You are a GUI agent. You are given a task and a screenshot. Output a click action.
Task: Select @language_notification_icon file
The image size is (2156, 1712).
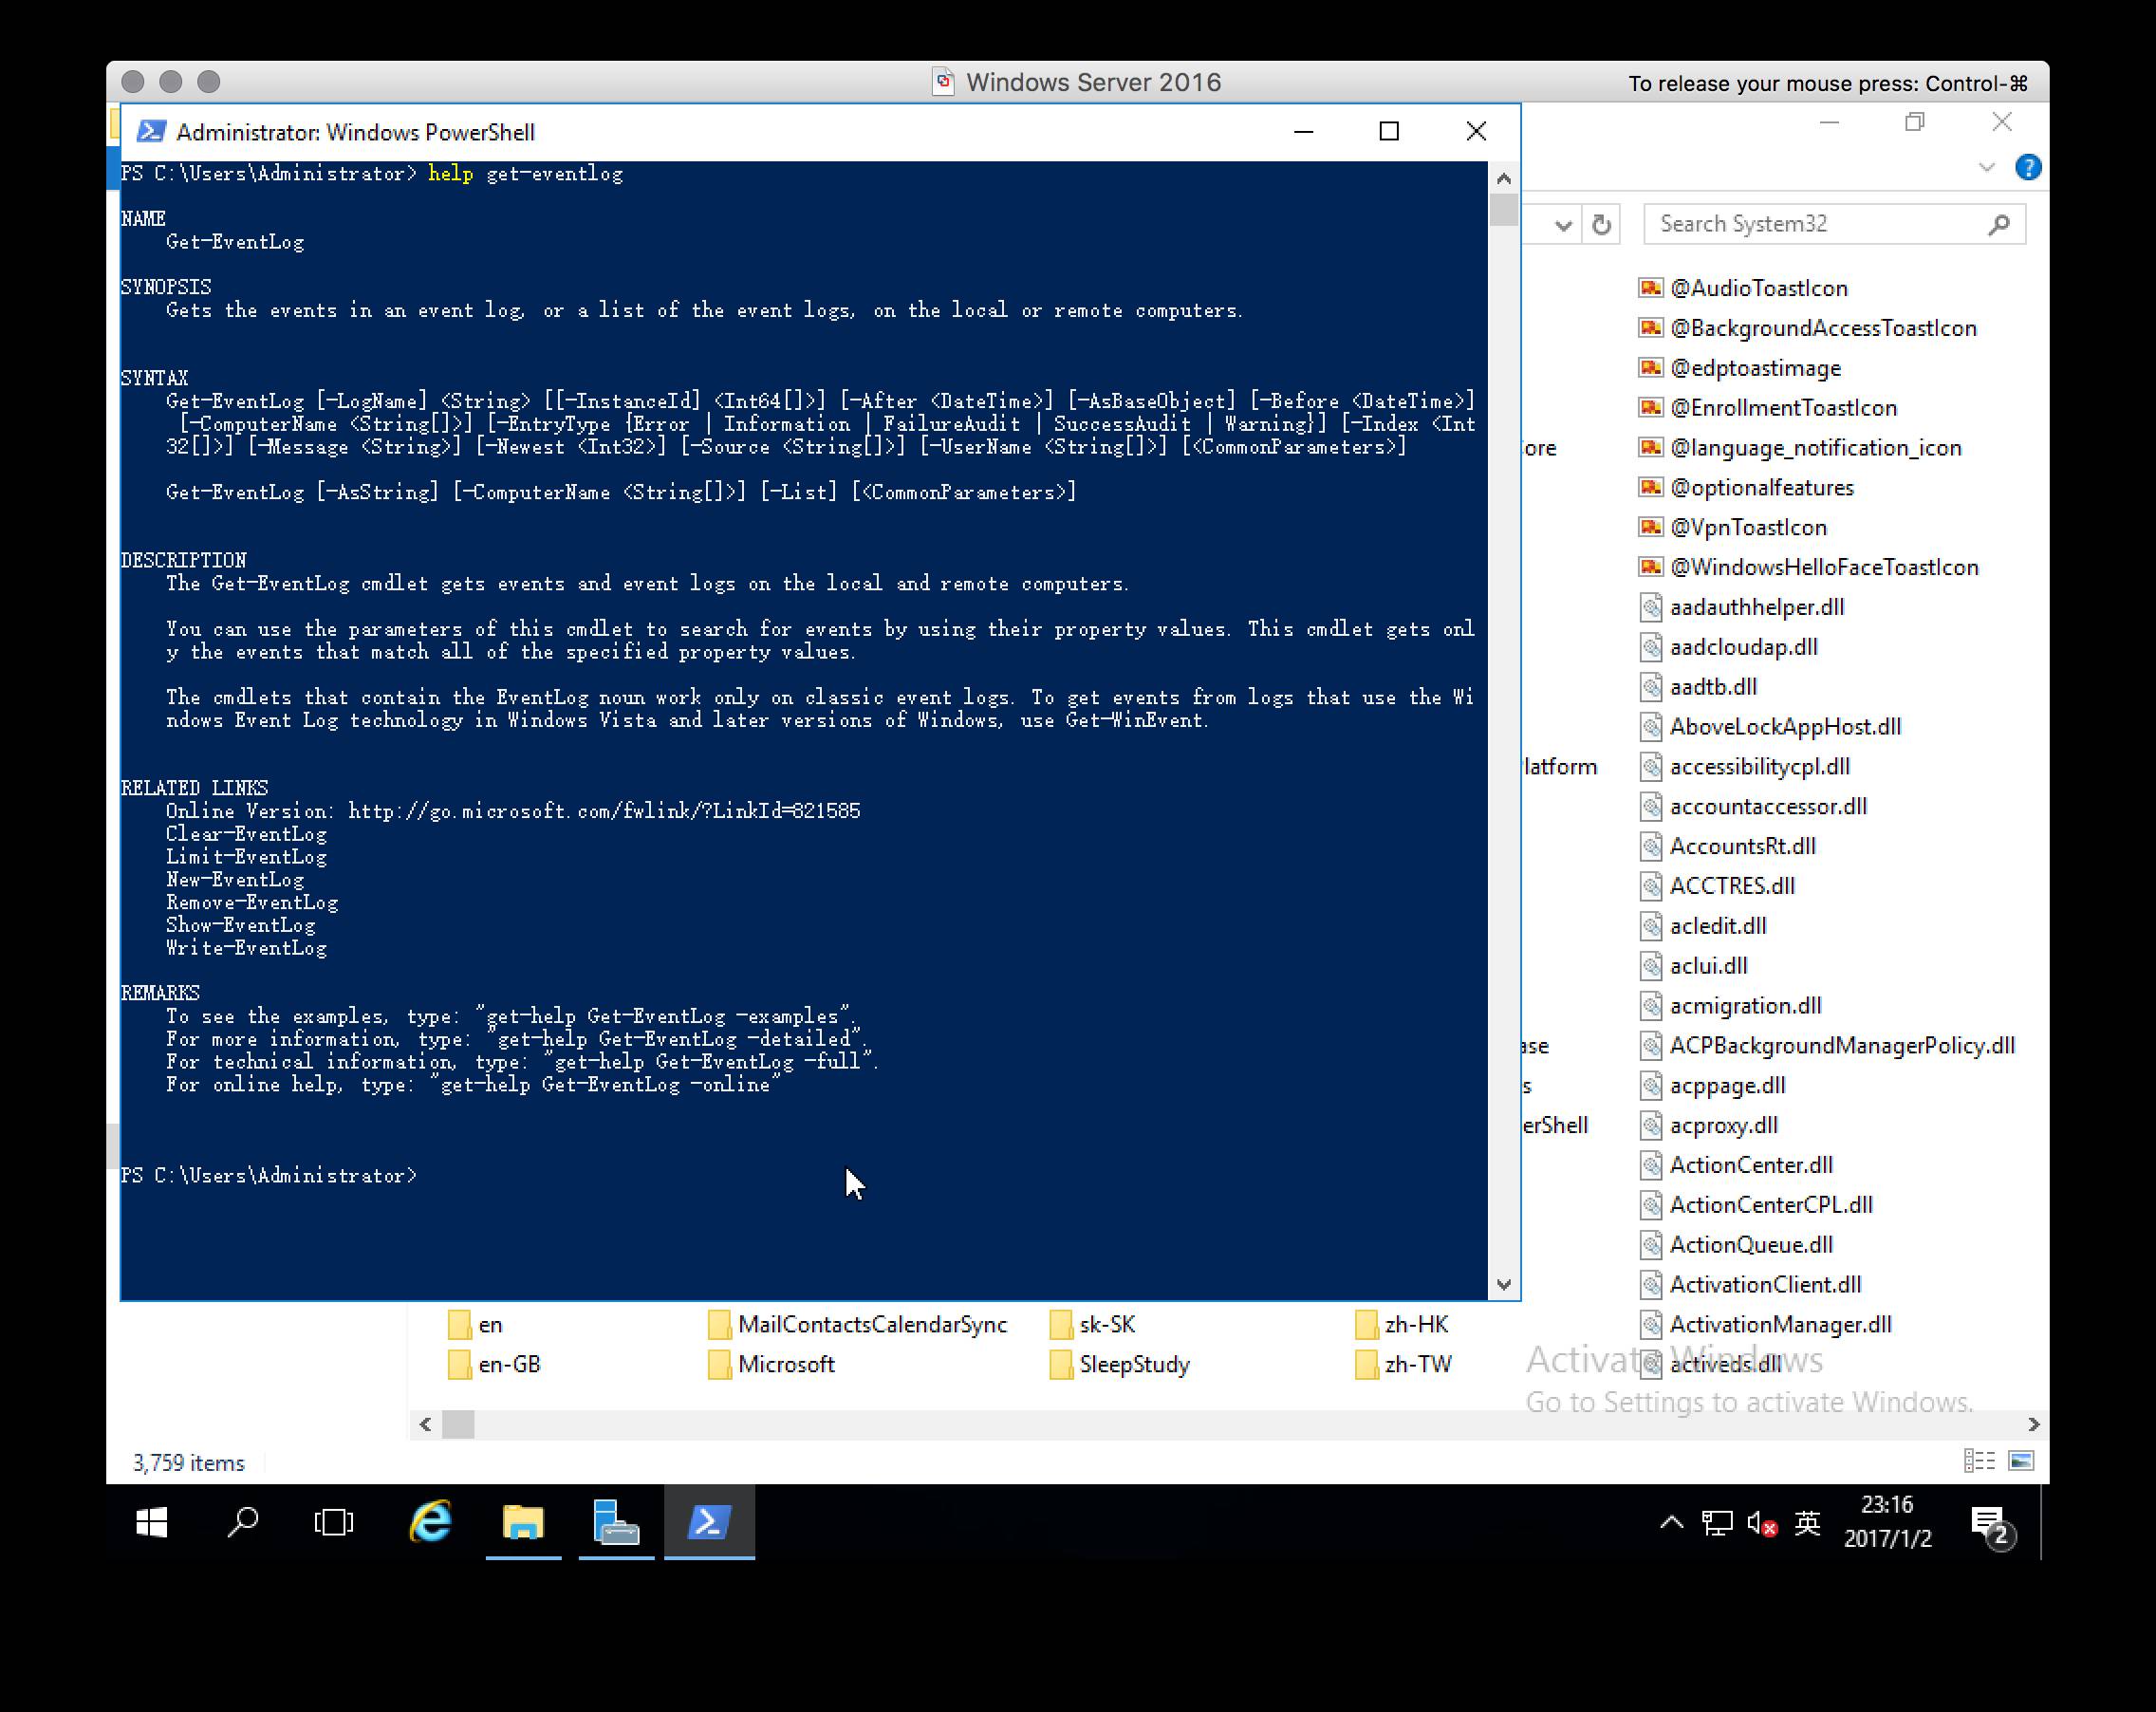(1800, 448)
